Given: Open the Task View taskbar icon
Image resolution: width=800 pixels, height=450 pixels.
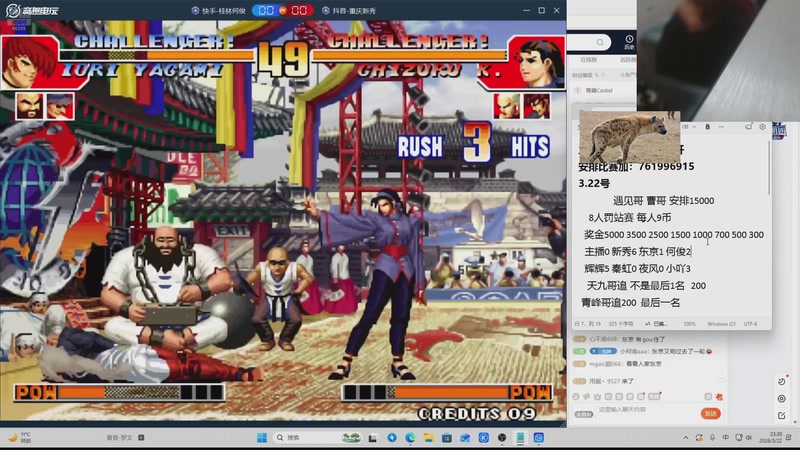Looking at the screenshot, I should (373, 438).
